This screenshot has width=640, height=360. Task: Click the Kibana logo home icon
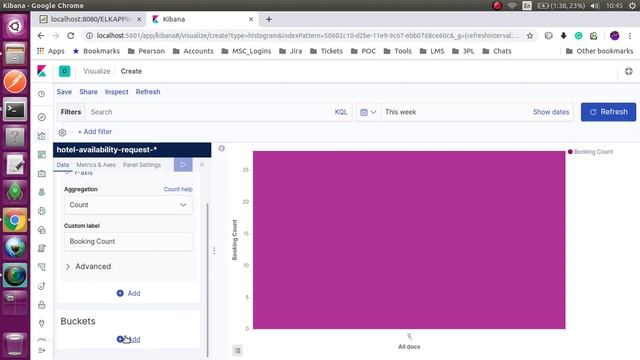pyautogui.click(x=42, y=71)
